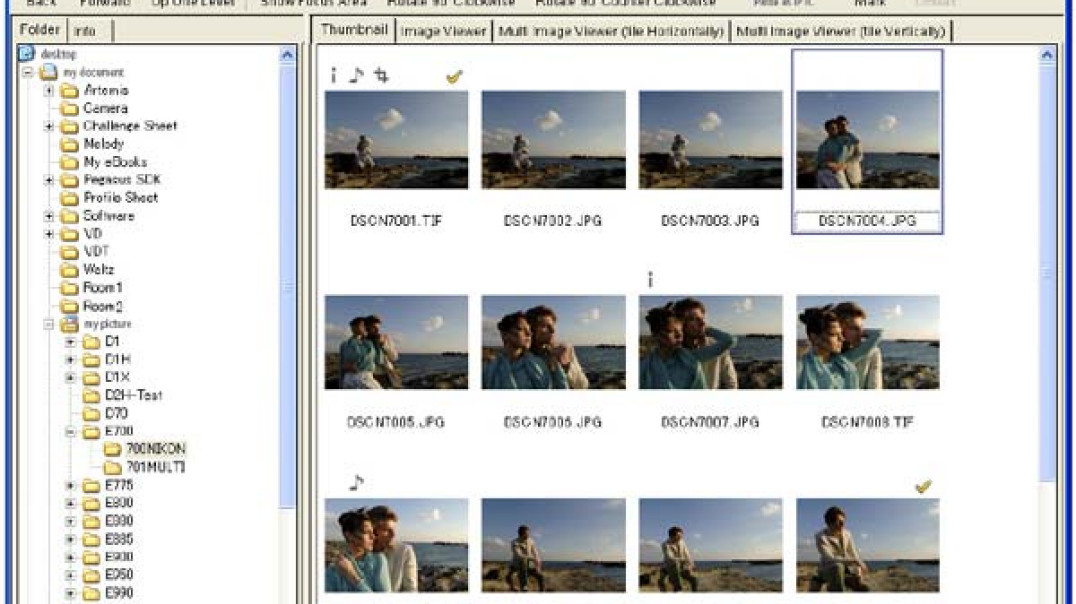Click the E950 folder icon

(x=91, y=575)
